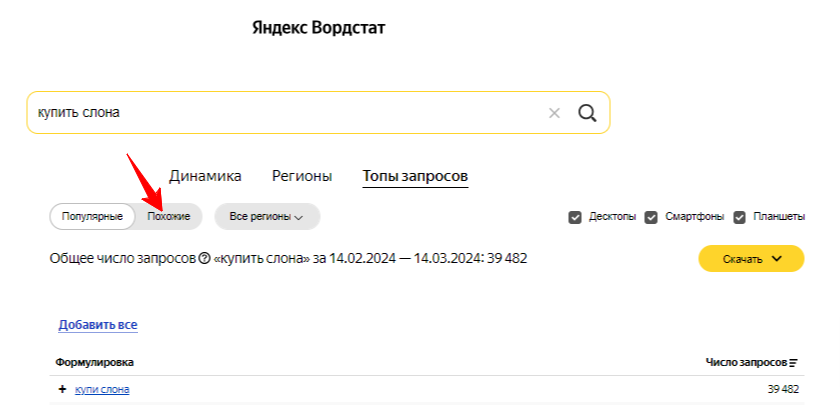This screenshot has width=840, height=405.
Task: Toggle the Десктопы checkbox
Action: click(x=575, y=218)
